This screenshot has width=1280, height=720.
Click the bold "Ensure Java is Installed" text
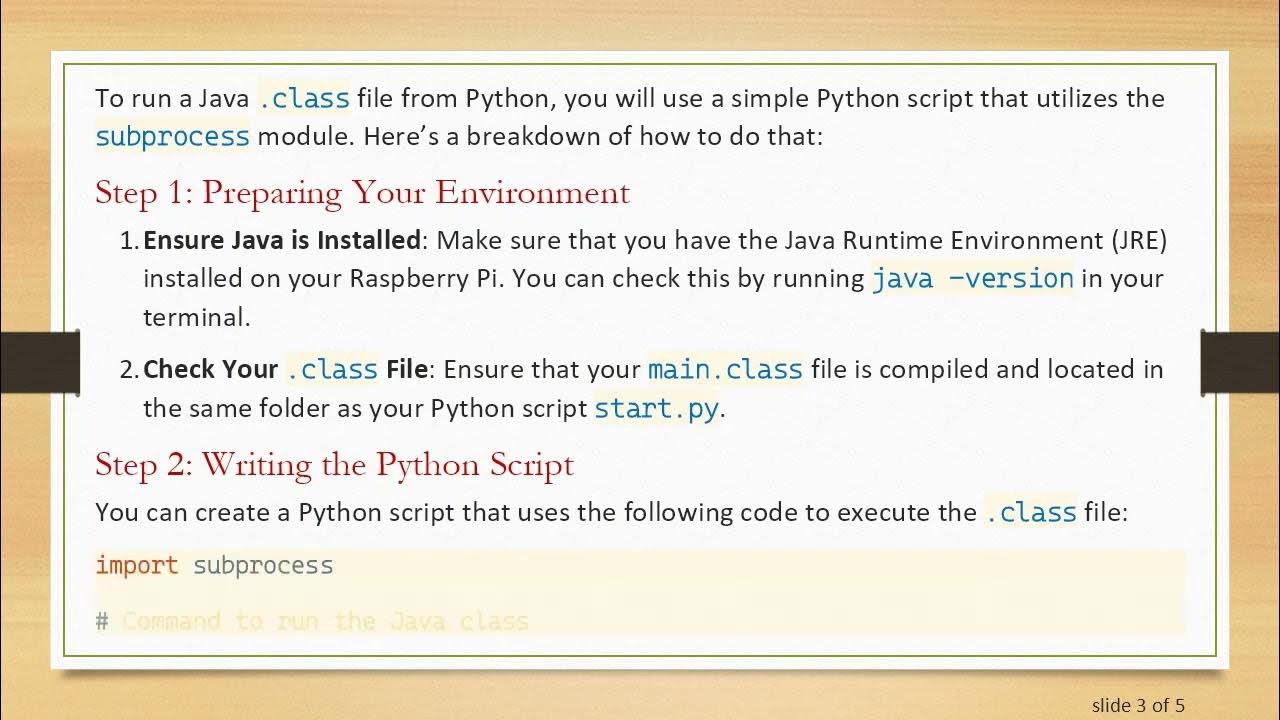click(282, 241)
